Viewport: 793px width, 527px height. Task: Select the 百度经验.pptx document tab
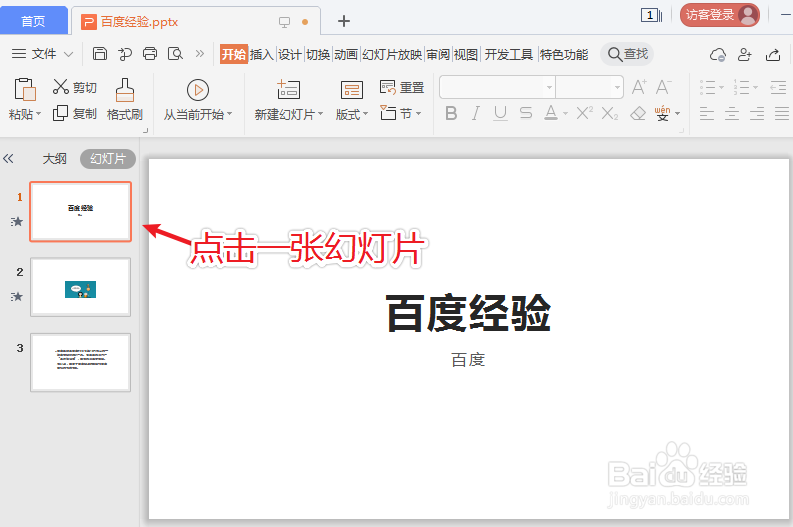point(196,22)
